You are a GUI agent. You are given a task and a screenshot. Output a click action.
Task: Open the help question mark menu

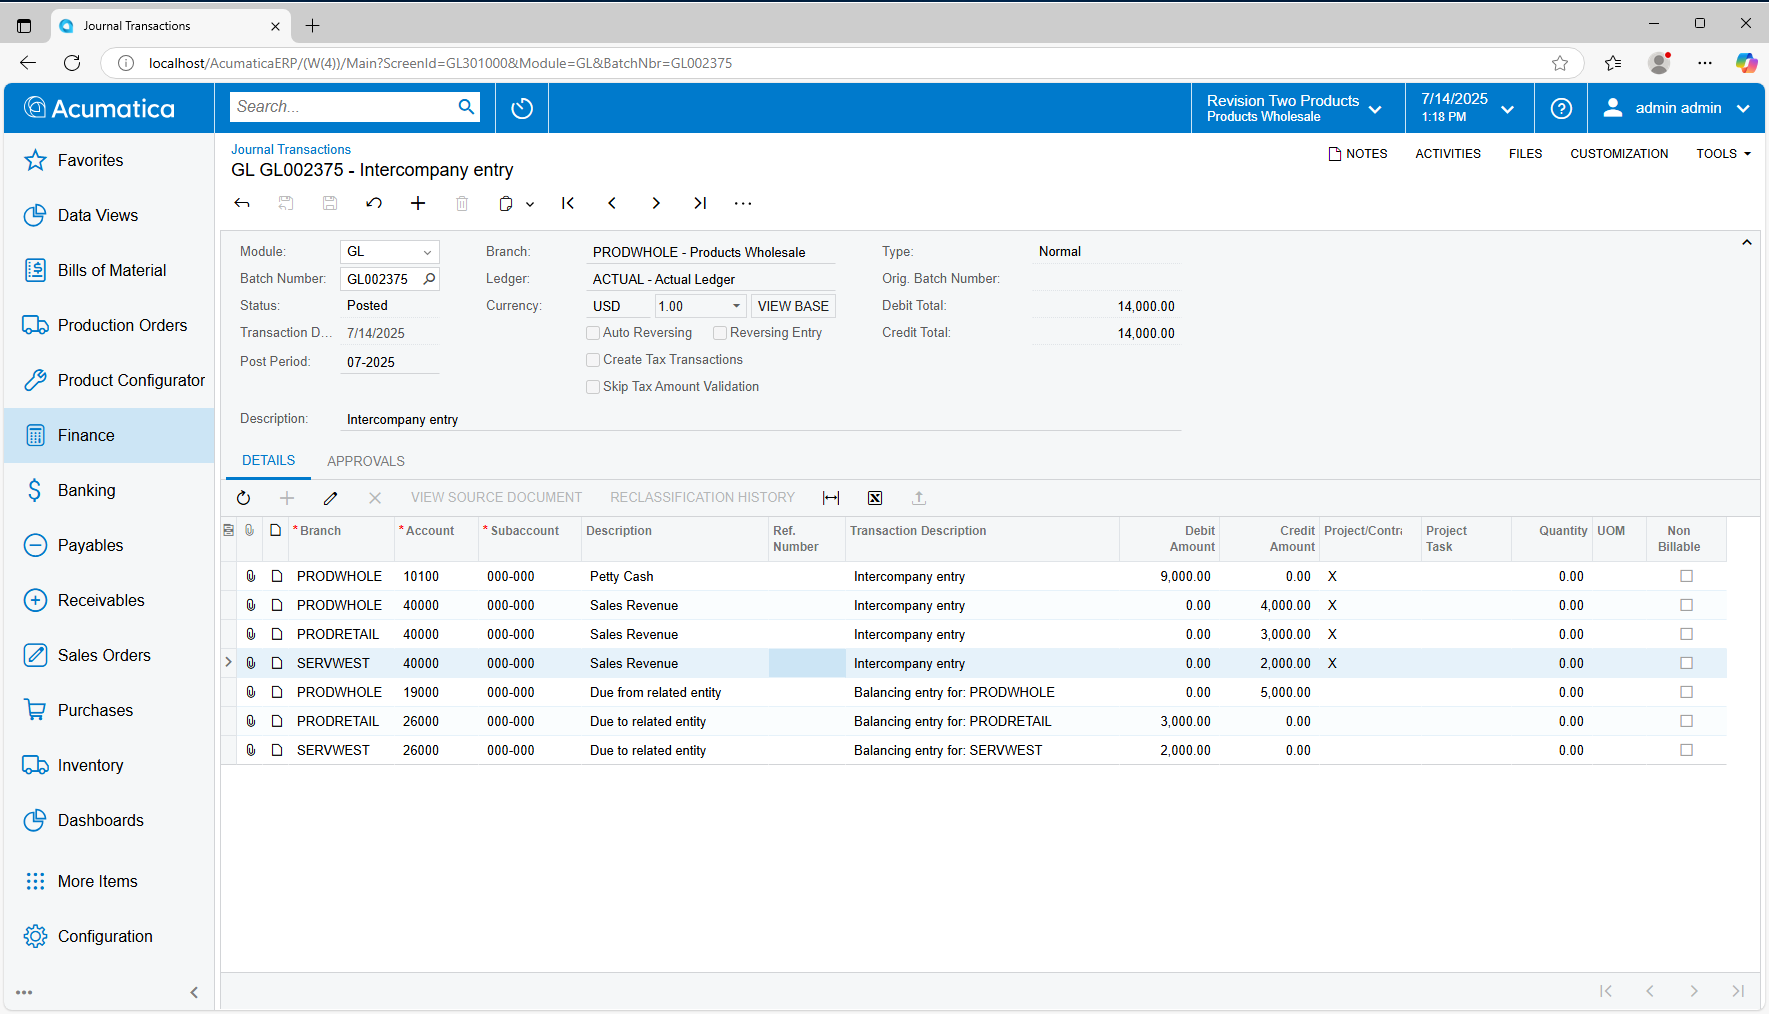[1561, 108]
